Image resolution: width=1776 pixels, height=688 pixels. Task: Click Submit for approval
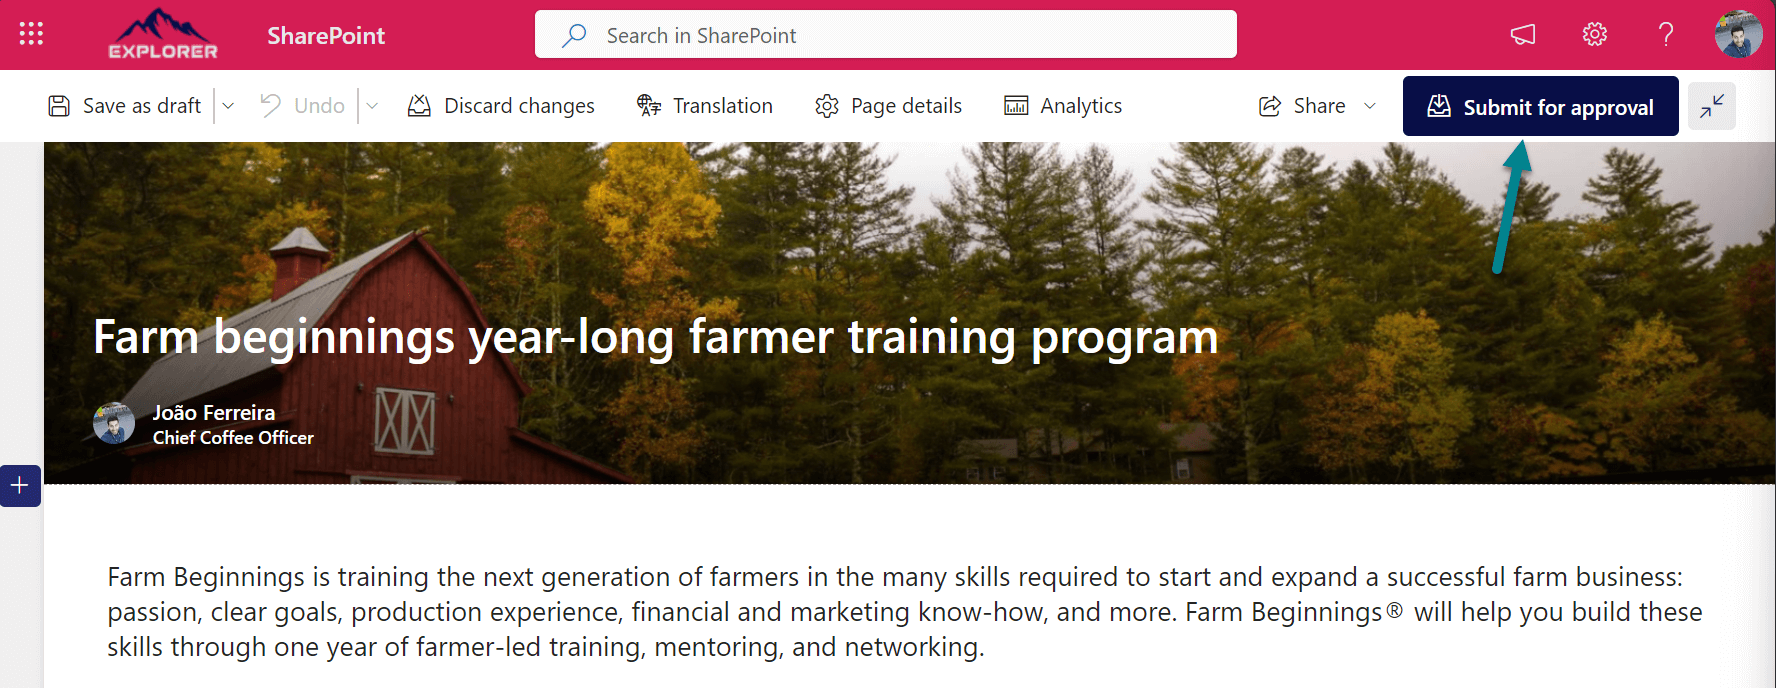[1539, 106]
